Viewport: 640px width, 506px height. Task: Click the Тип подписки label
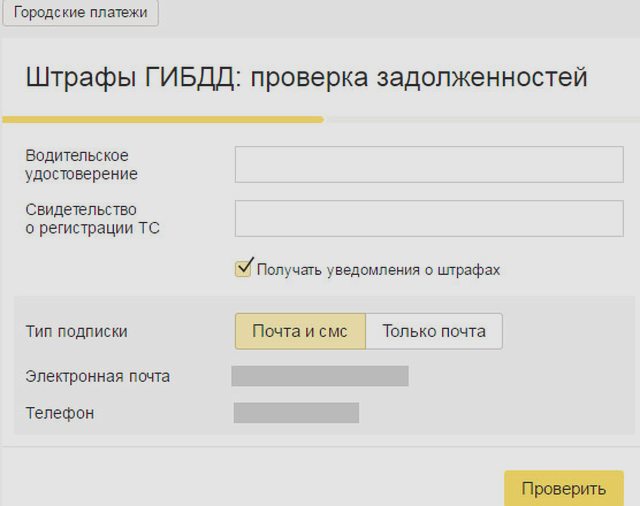pos(76,331)
